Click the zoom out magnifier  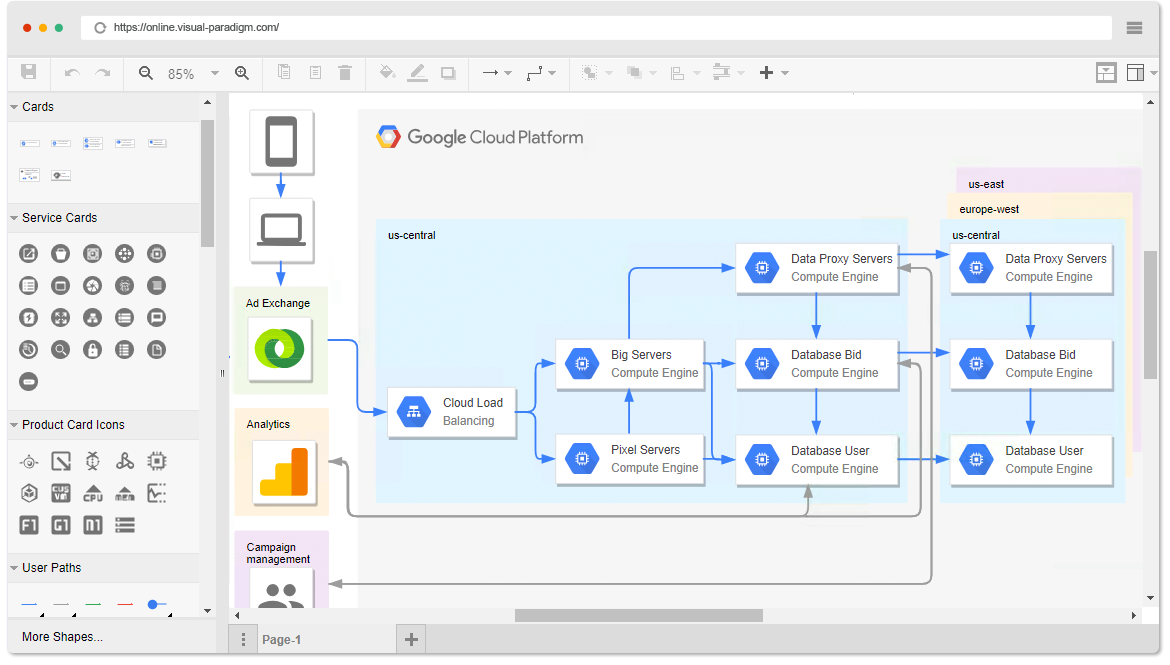tap(146, 73)
